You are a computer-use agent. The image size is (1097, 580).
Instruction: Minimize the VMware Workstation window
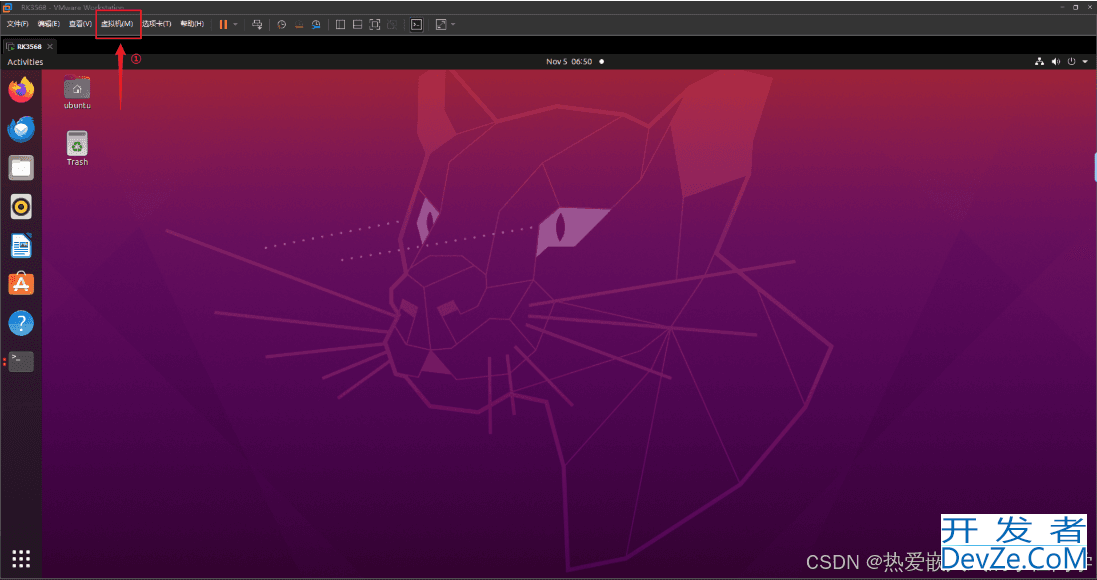pyautogui.click(x=1061, y=7)
